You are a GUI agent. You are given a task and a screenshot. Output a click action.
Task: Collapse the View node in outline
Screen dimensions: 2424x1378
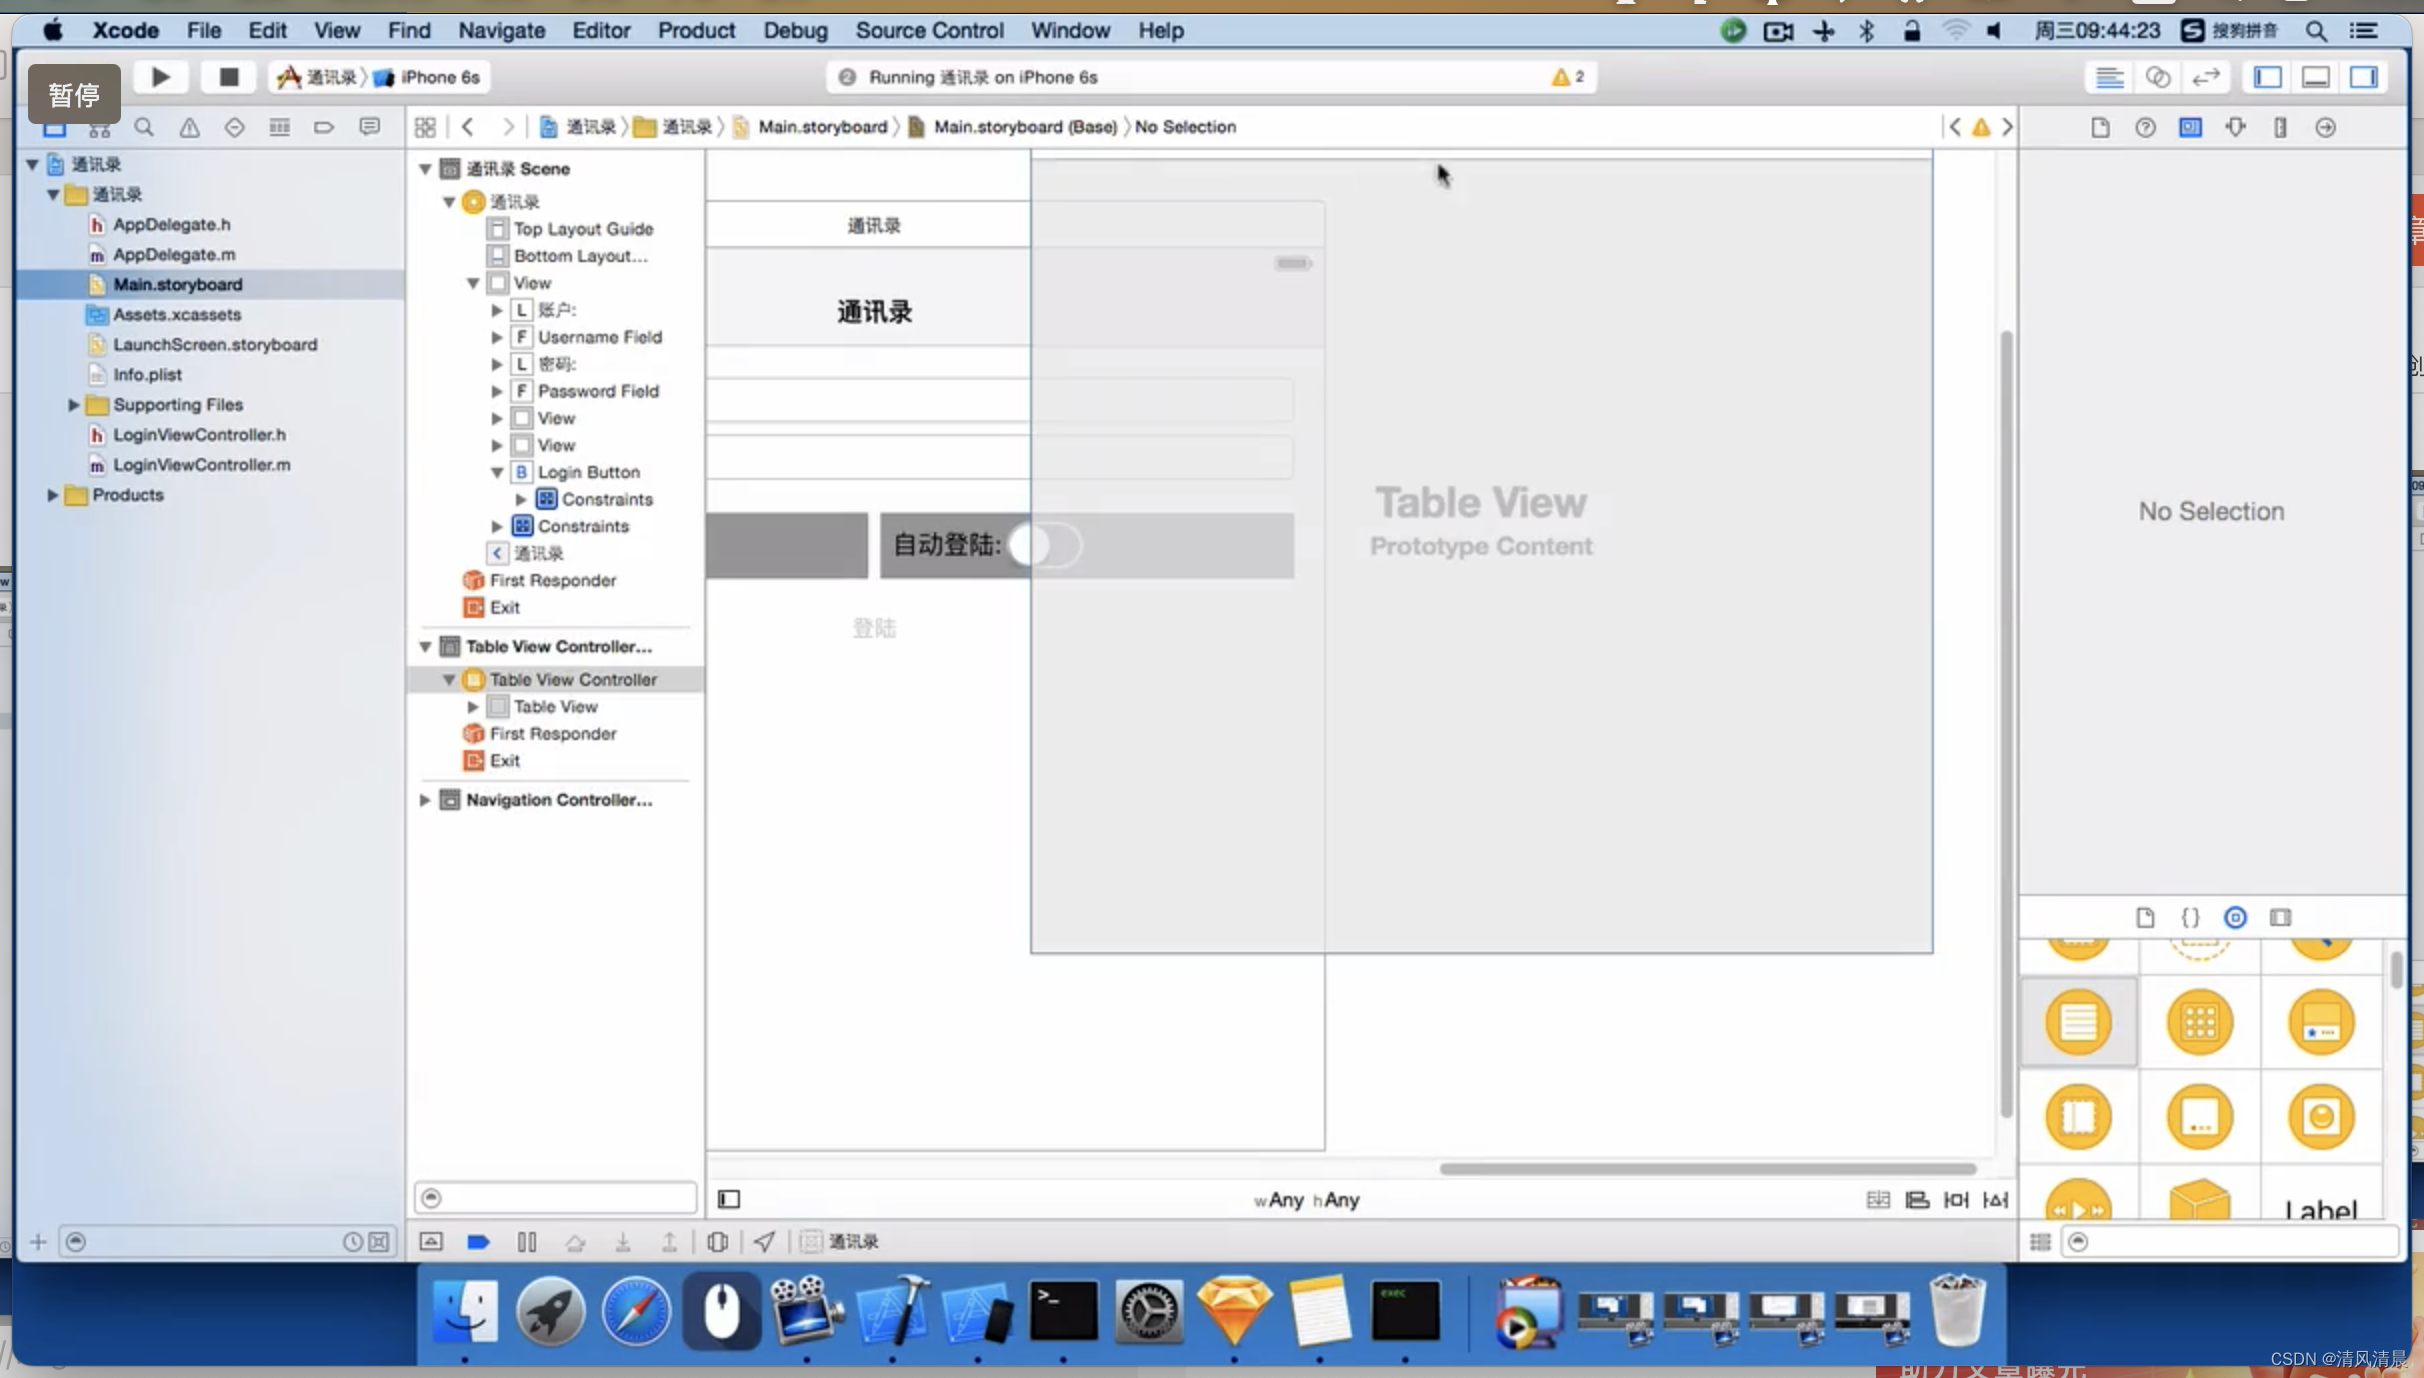[473, 283]
